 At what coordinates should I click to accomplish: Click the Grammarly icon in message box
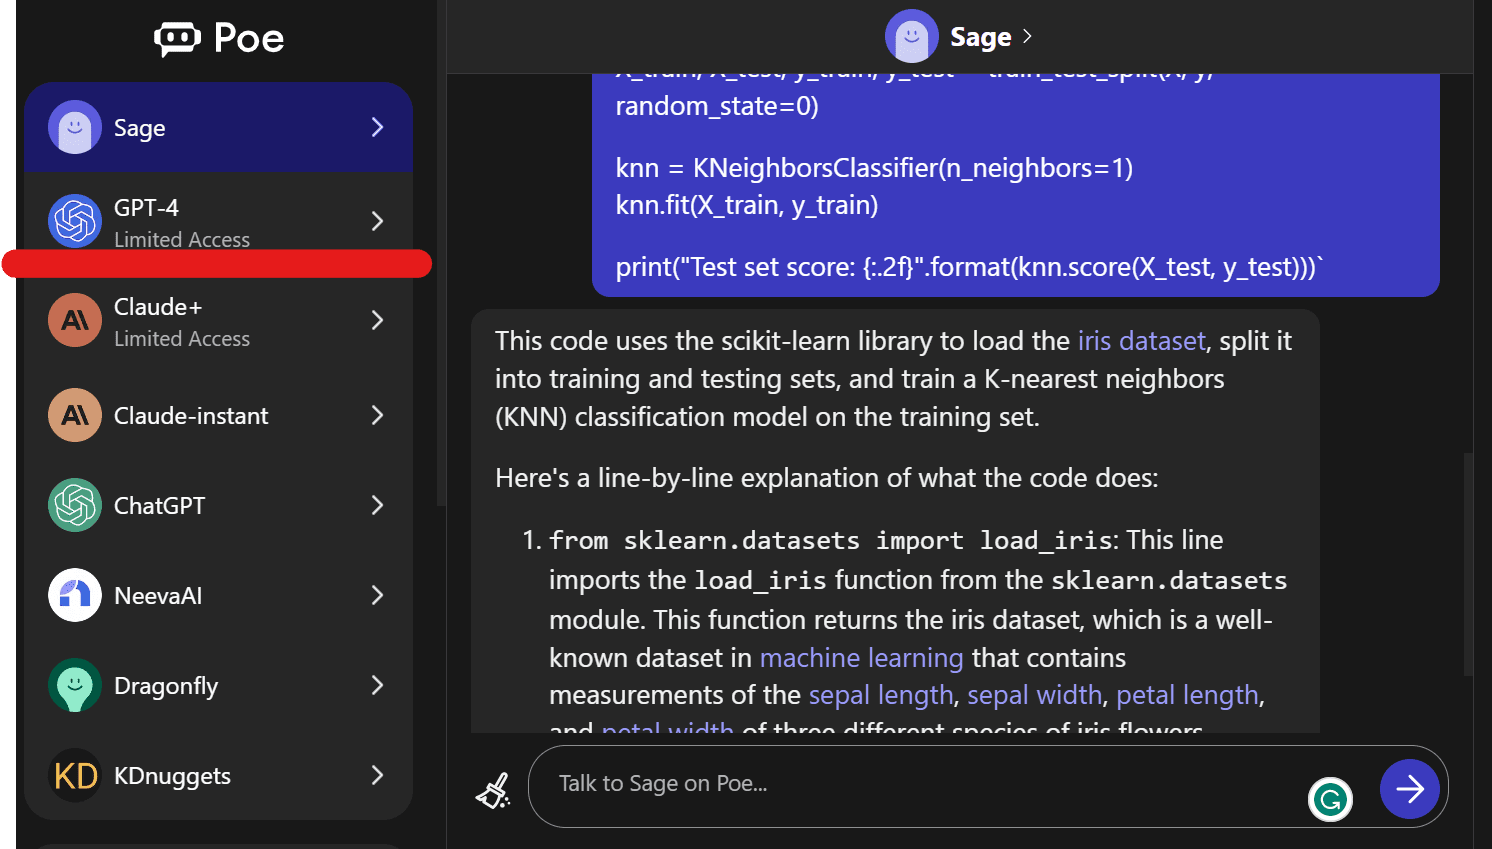[x=1330, y=799]
